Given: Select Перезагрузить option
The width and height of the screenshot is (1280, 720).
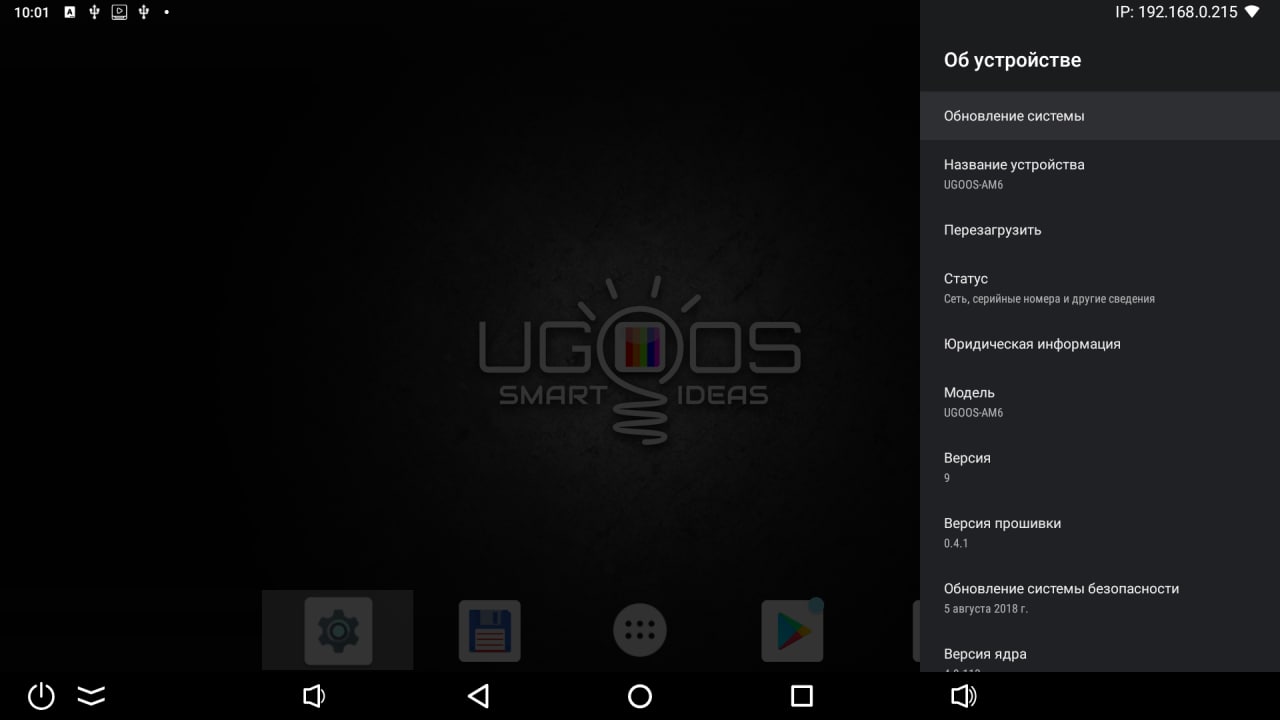Looking at the screenshot, I should (1100, 230).
